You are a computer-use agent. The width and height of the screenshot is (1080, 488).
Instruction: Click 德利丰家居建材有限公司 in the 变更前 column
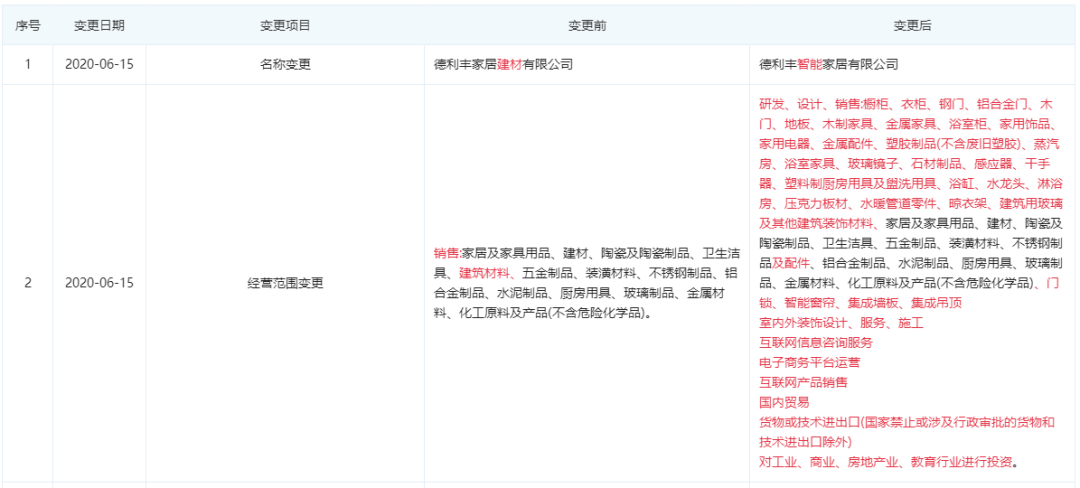(503, 65)
